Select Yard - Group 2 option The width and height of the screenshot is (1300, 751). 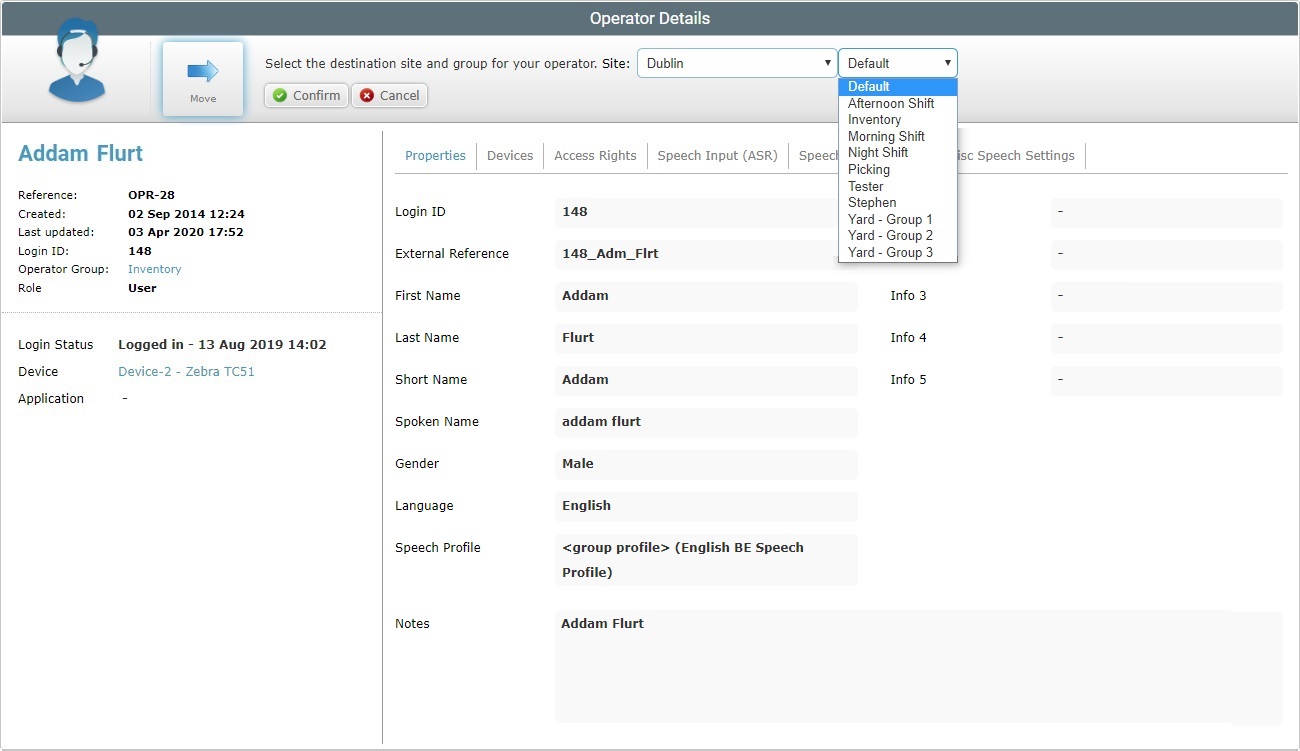click(890, 236)
